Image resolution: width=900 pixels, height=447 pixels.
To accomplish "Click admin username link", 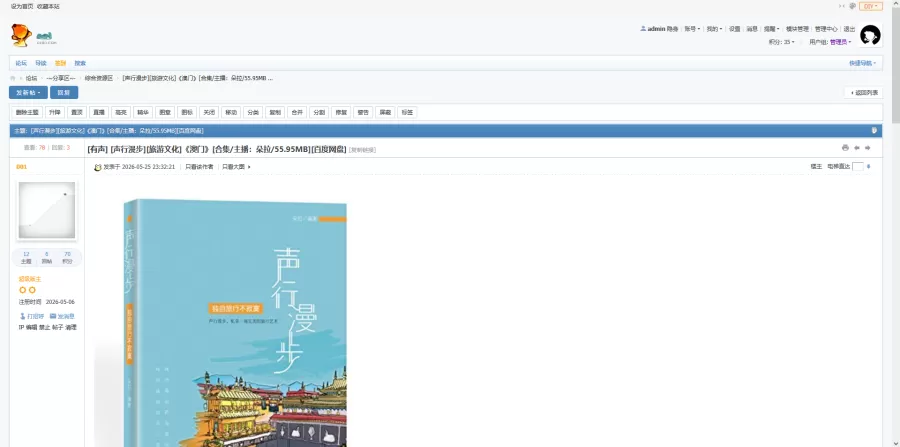I will tap(656, 29).
